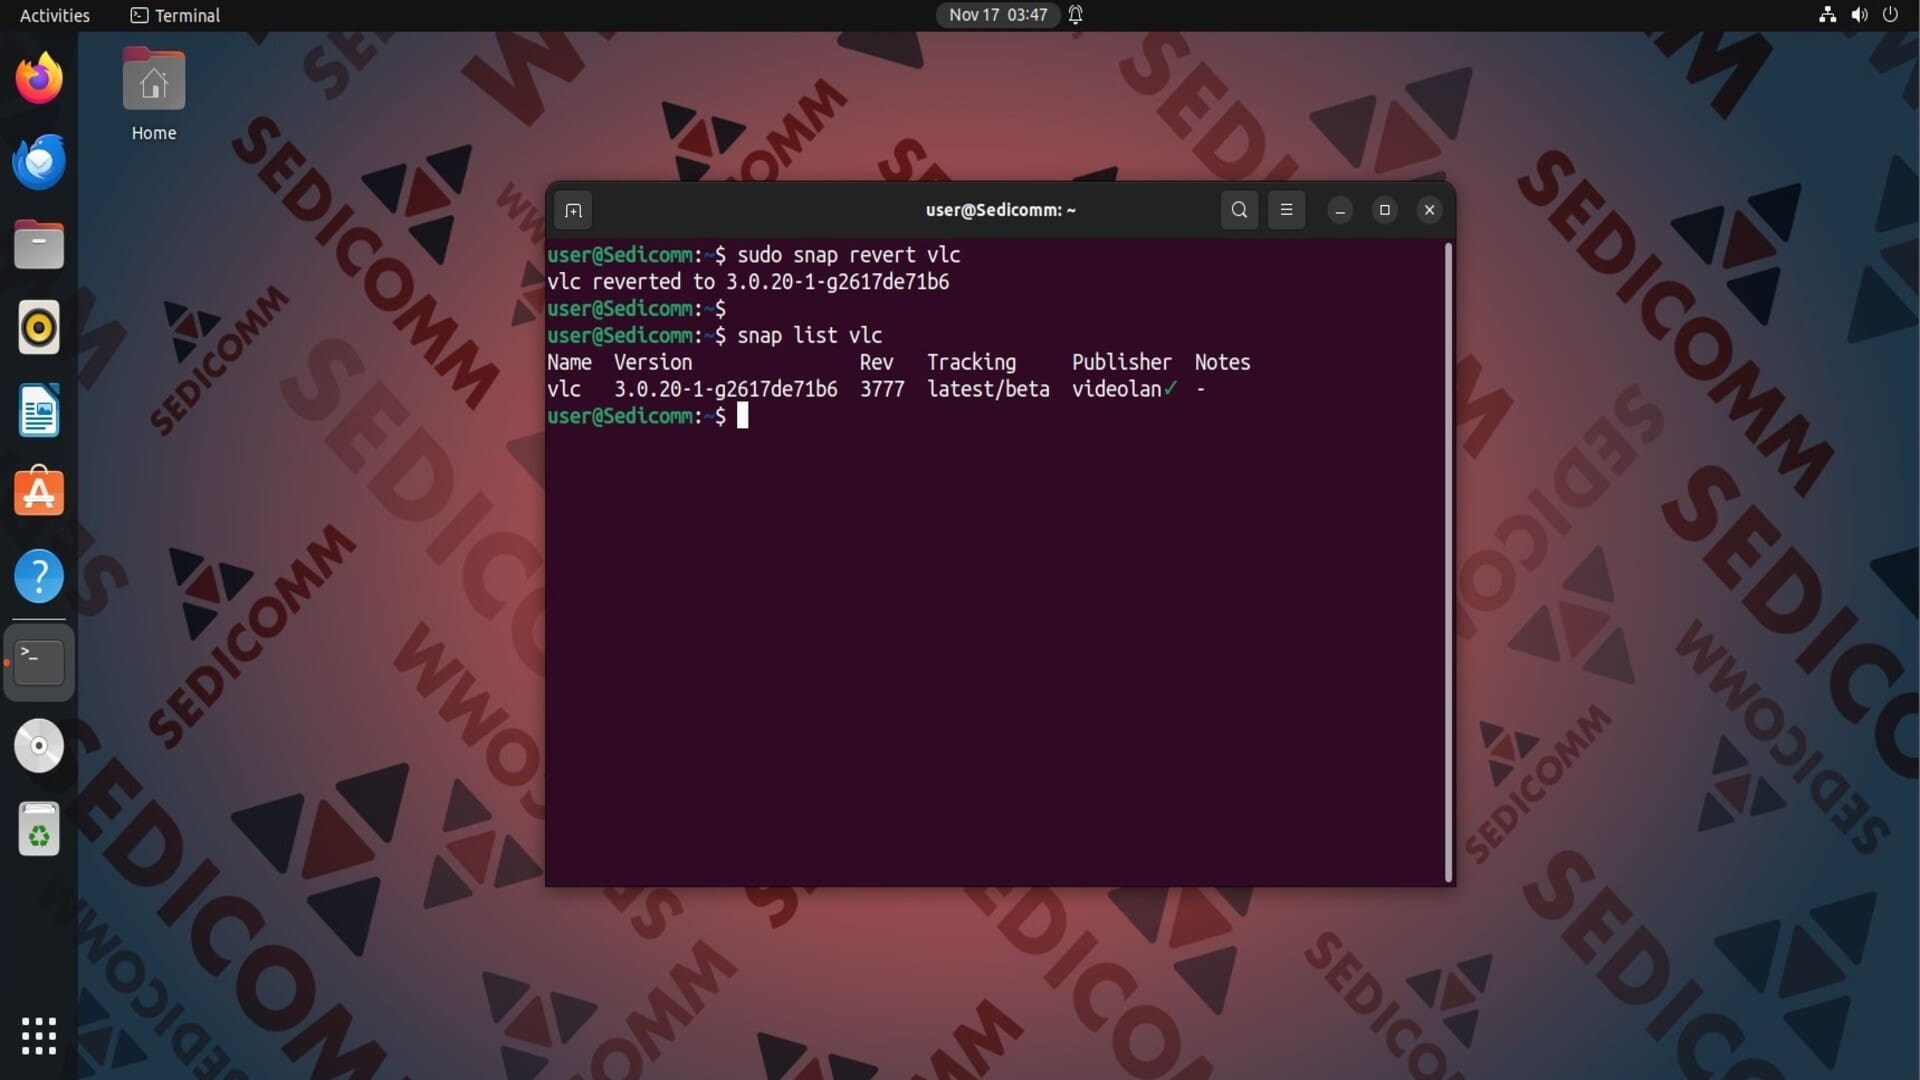
Task: Open LibreOffice Writer from dock
Action: 39,411
